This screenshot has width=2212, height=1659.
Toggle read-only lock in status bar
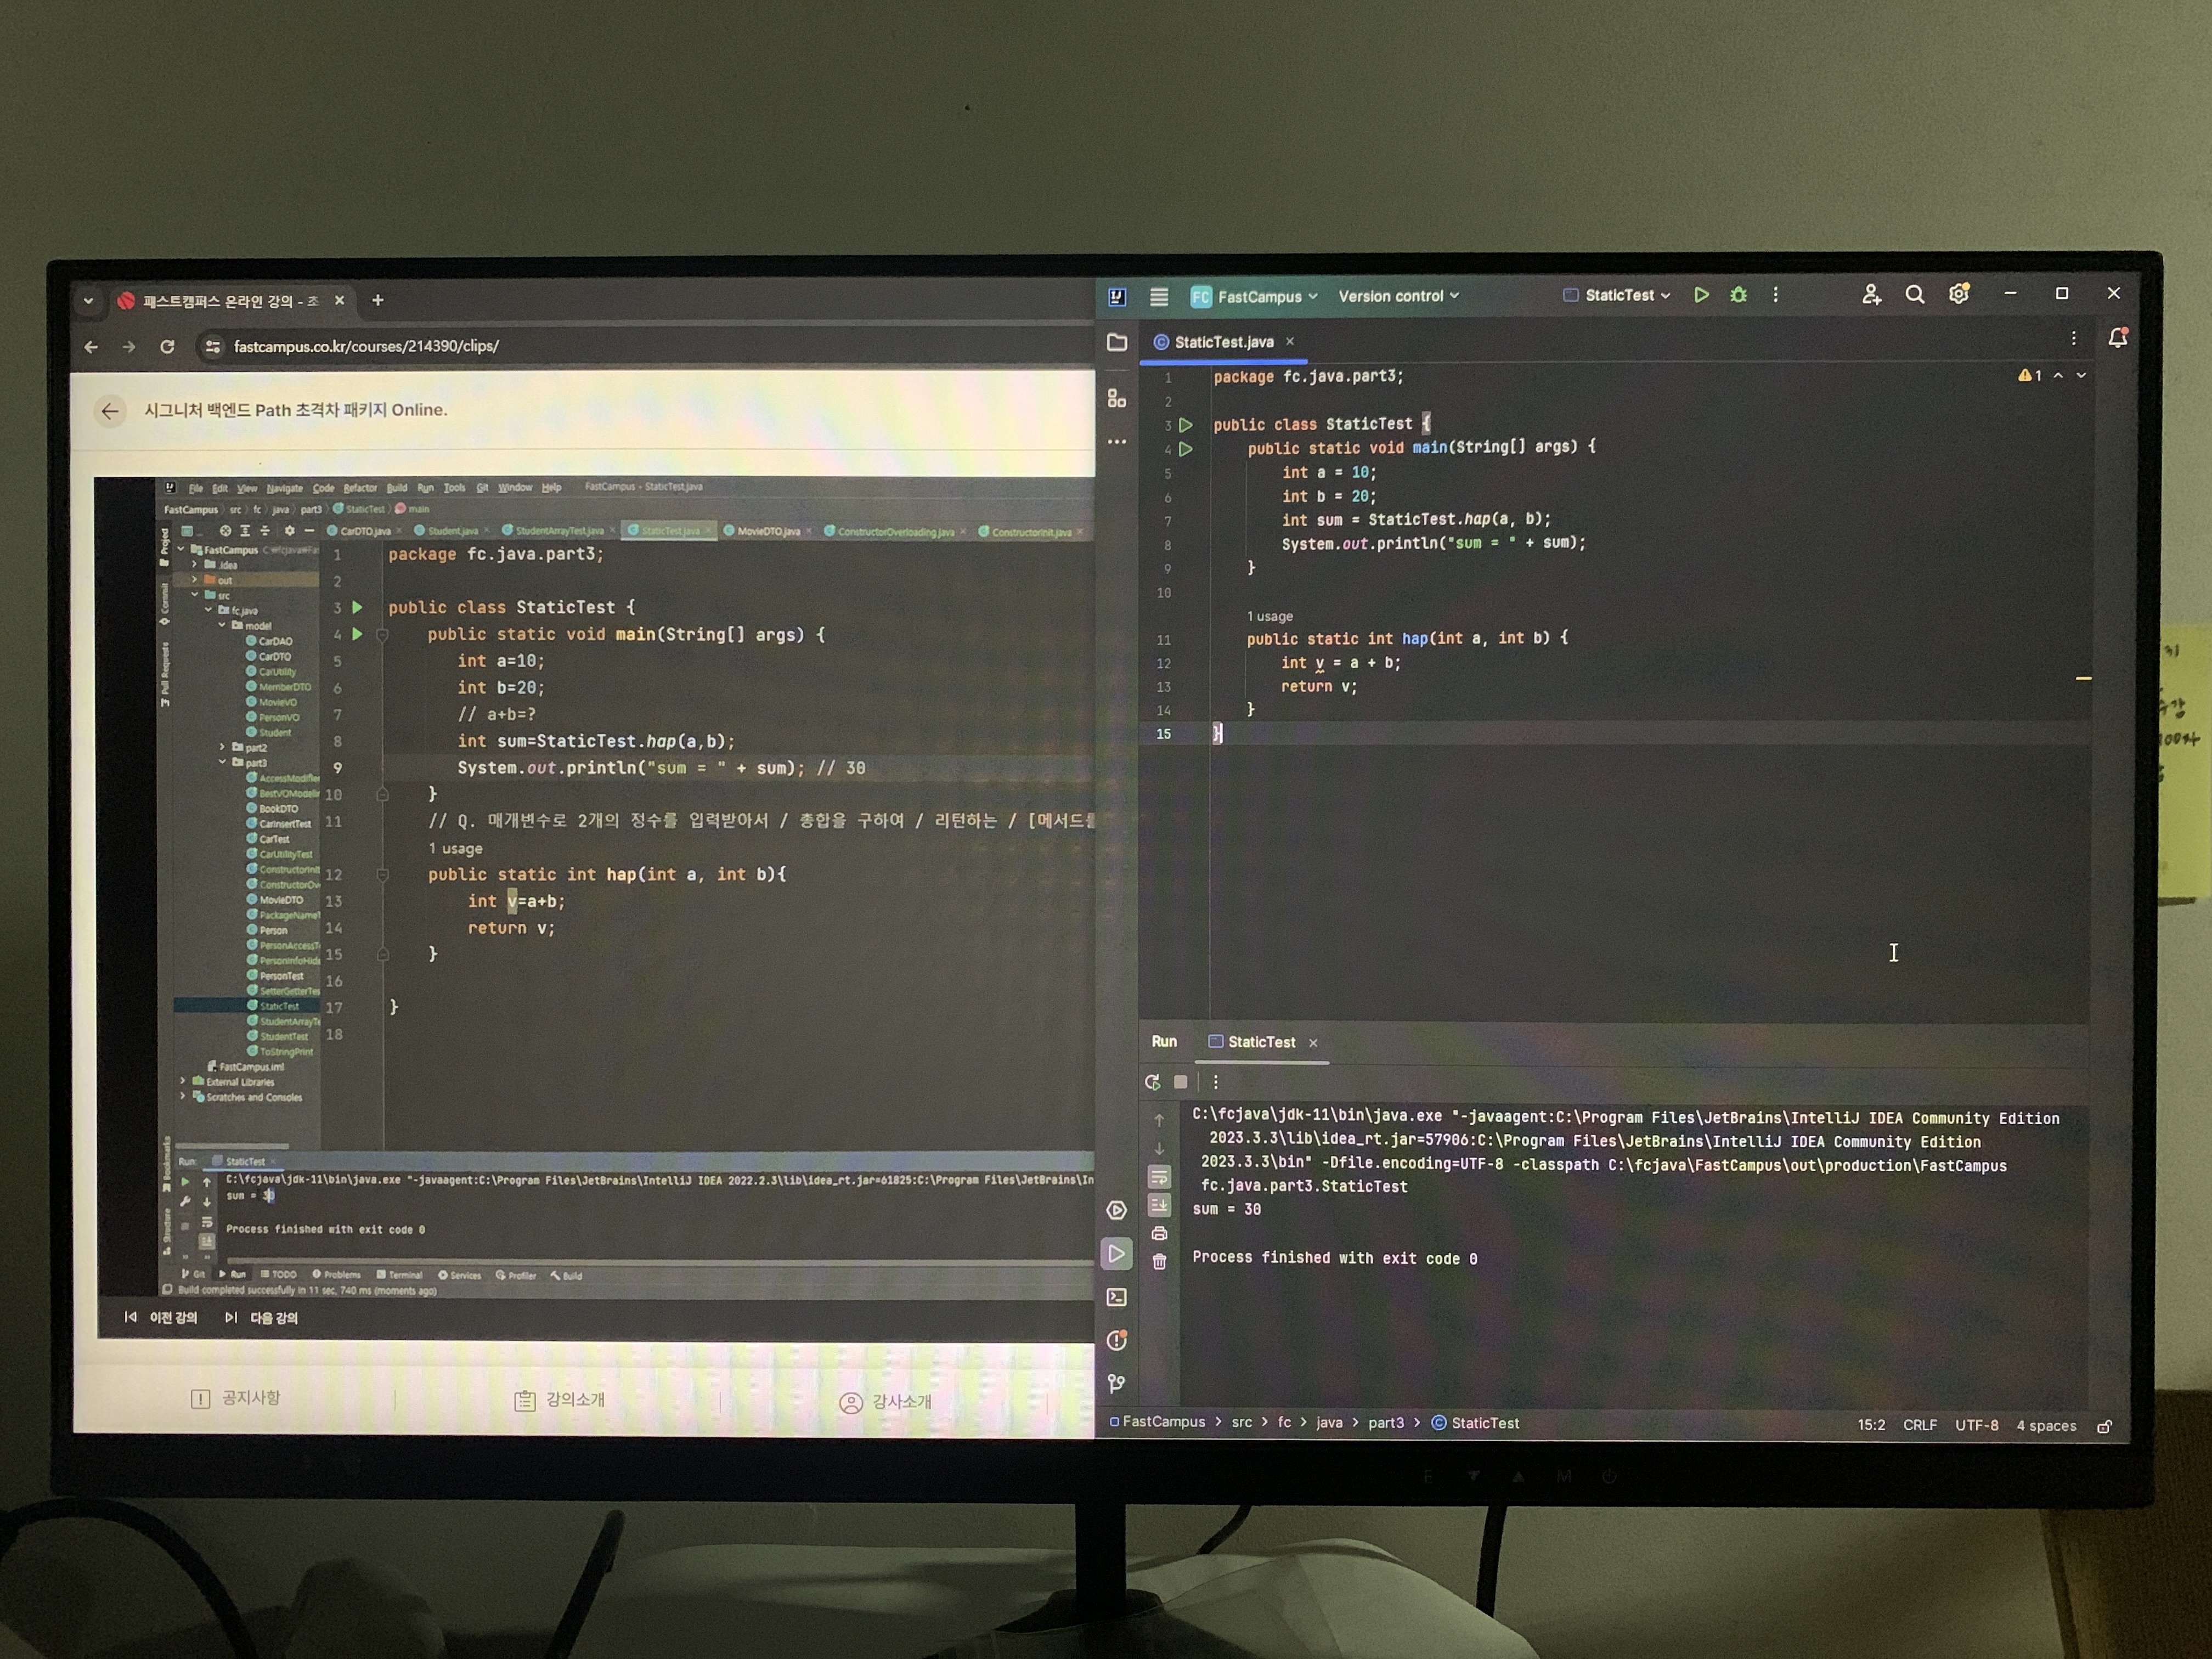point(2104,1427)
